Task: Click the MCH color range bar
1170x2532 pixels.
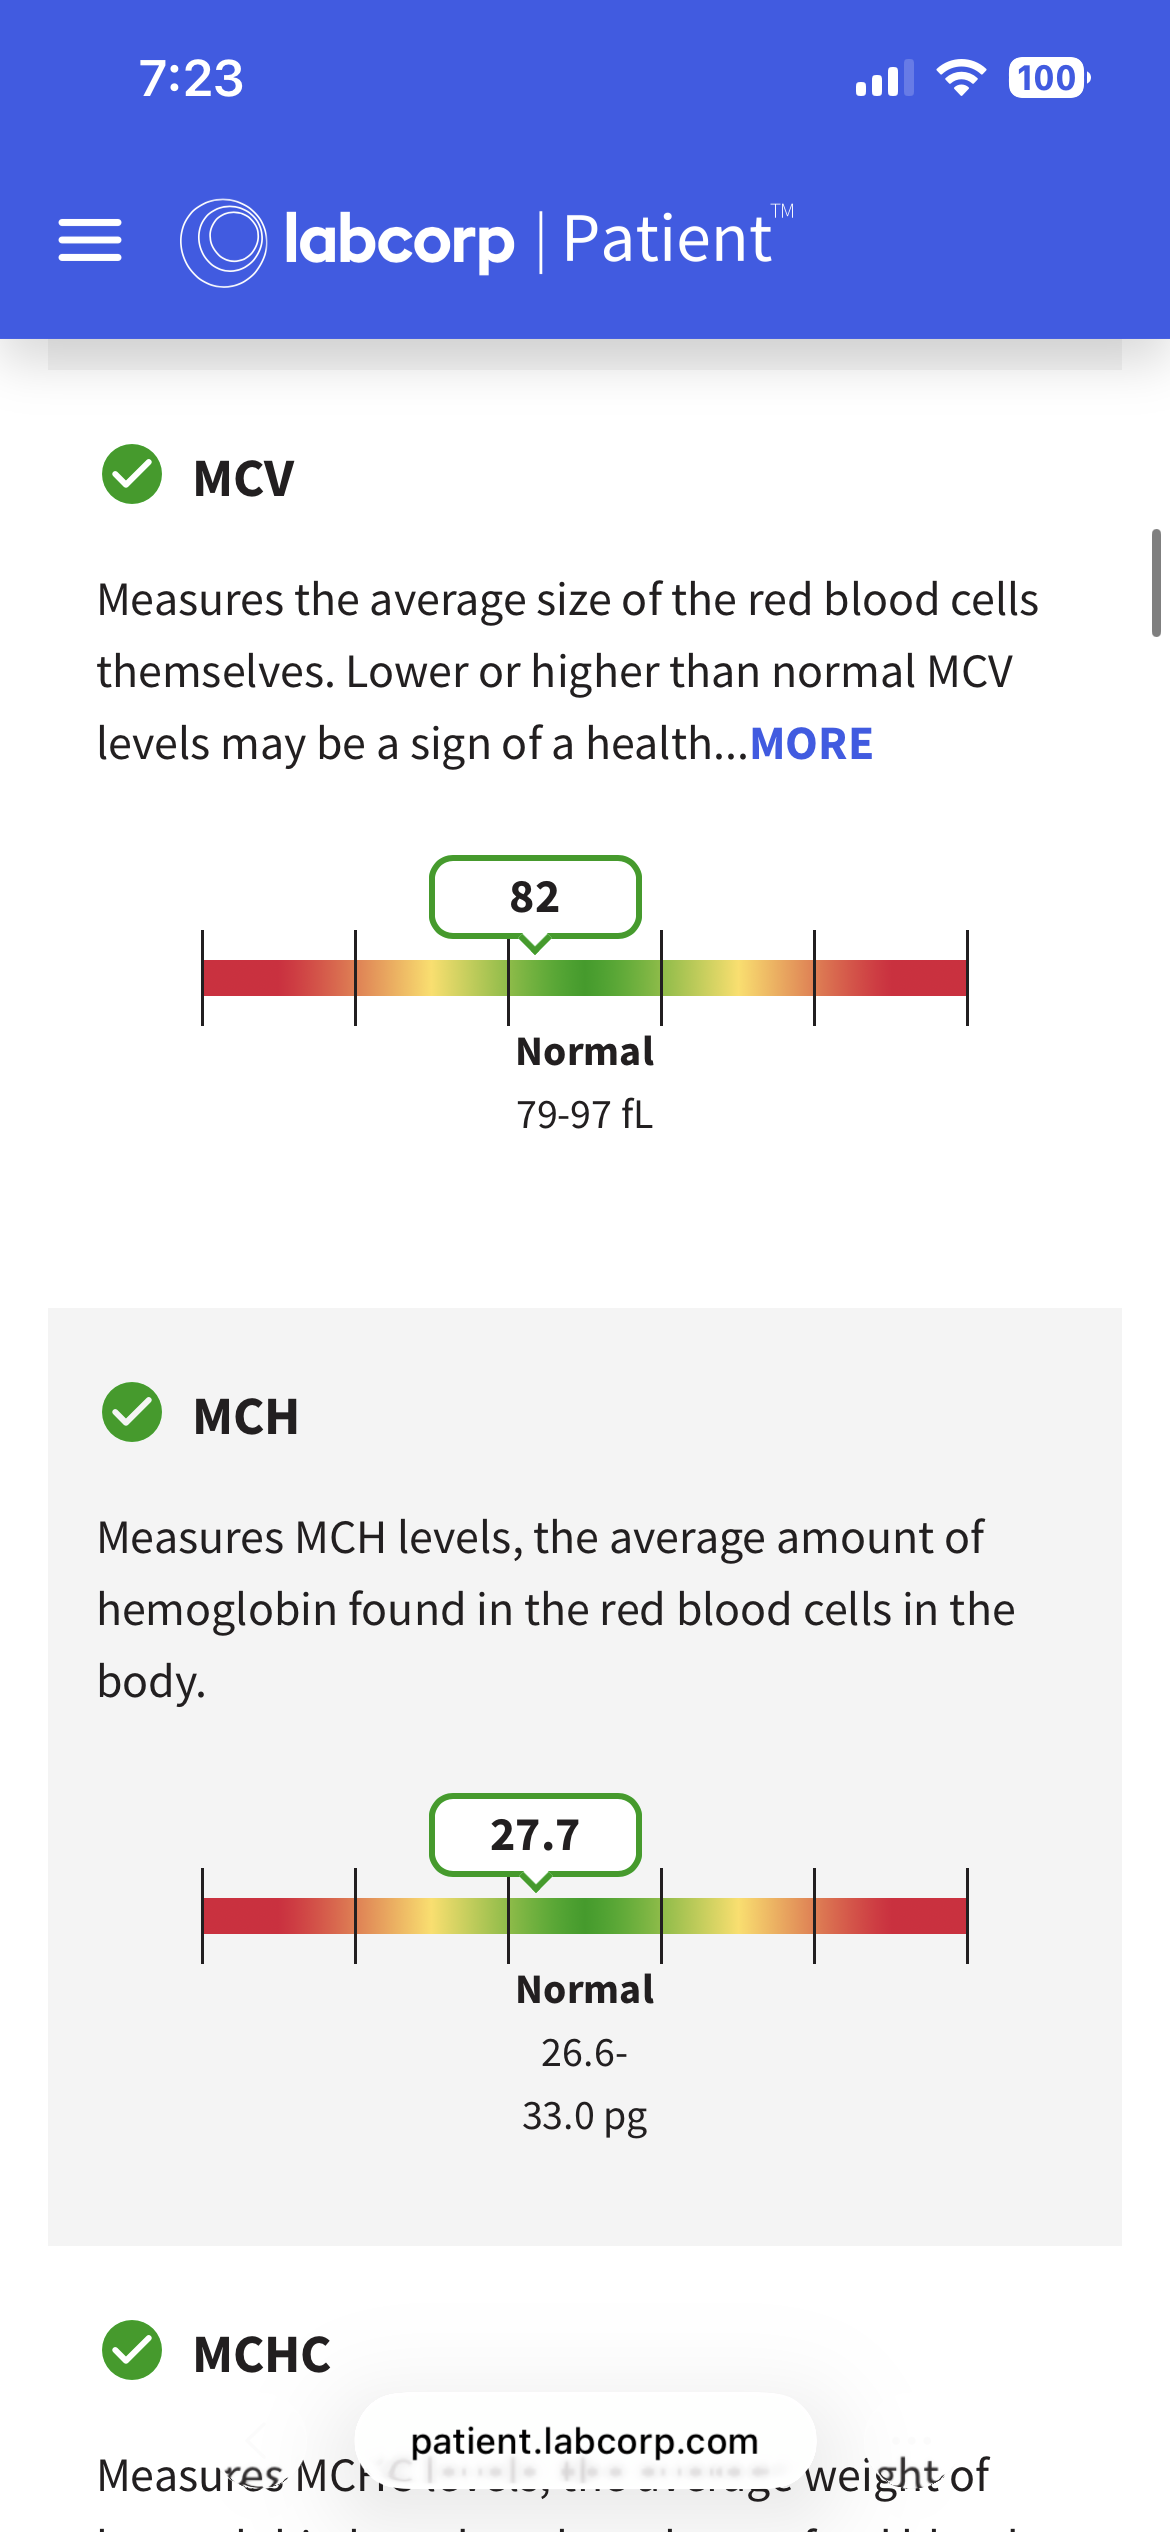Action: coord(585,1916)
